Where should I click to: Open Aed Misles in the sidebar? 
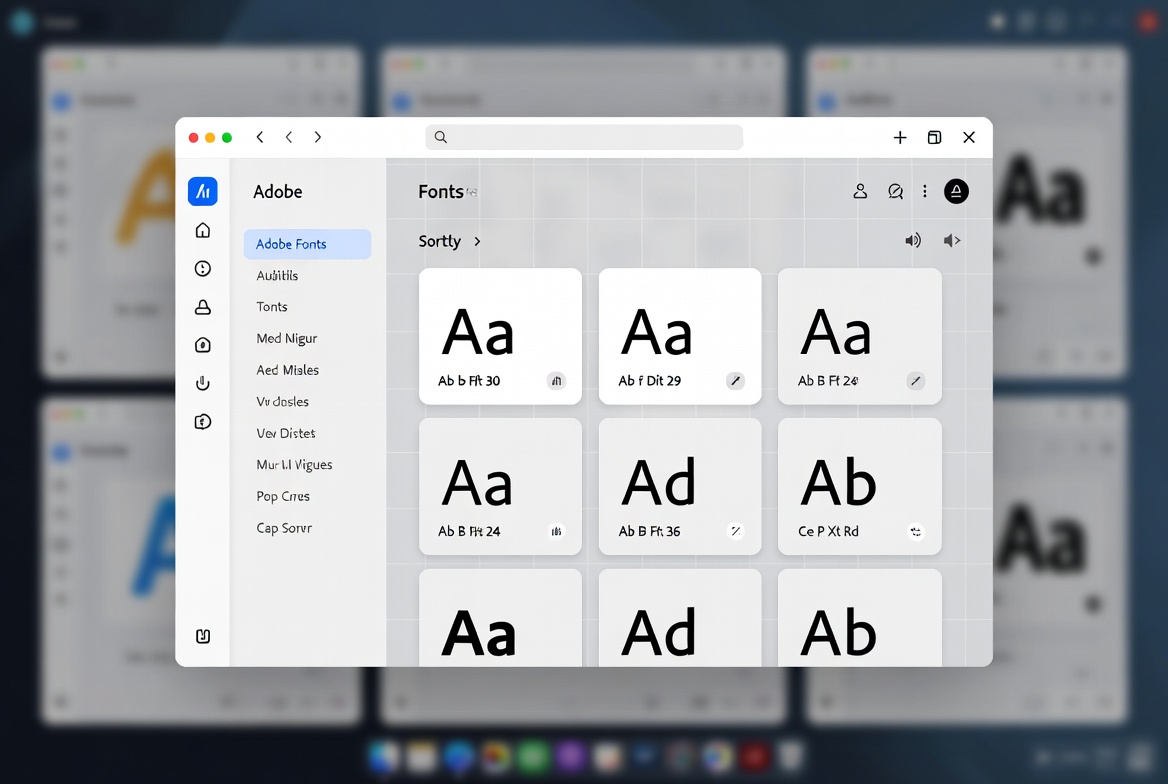(x=288, y=370)
